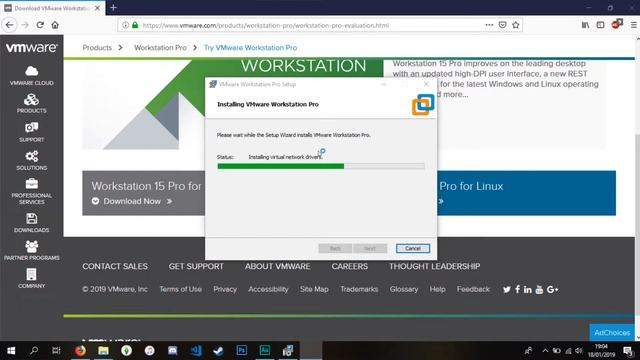640x360 pixels.
Task: Open VMware's Facebook page
Action: 518,289
